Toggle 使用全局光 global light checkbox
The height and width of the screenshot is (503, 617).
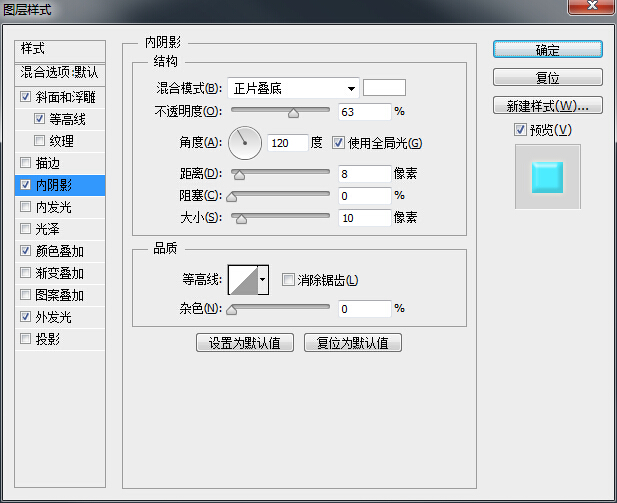coord(338,143)
